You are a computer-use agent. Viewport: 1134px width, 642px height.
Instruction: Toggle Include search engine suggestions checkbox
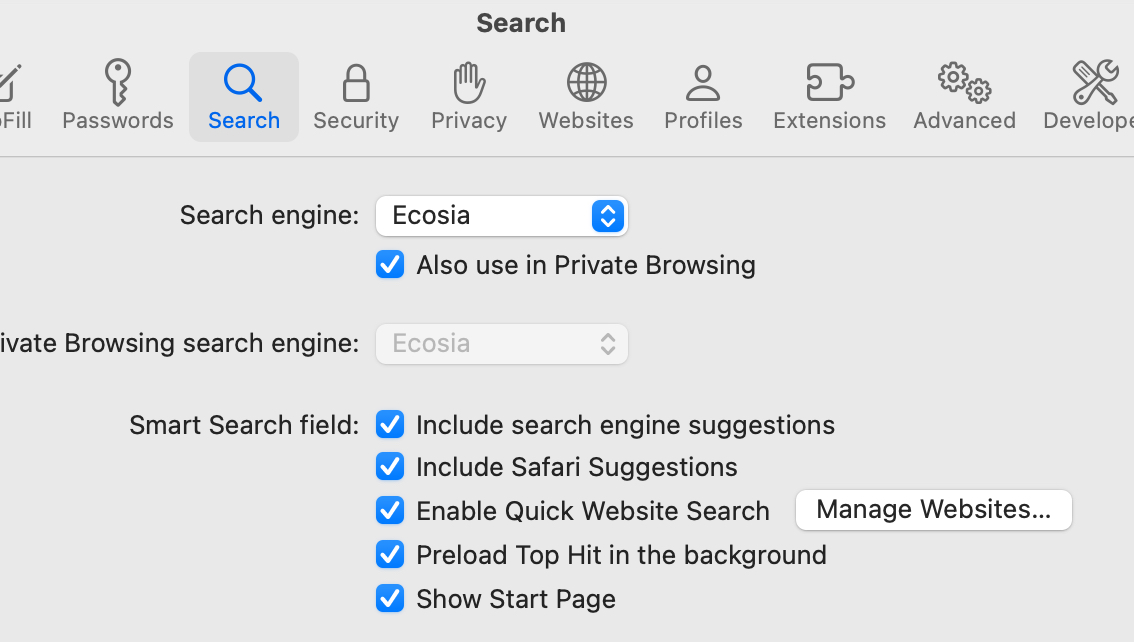[x=390, y=425]
